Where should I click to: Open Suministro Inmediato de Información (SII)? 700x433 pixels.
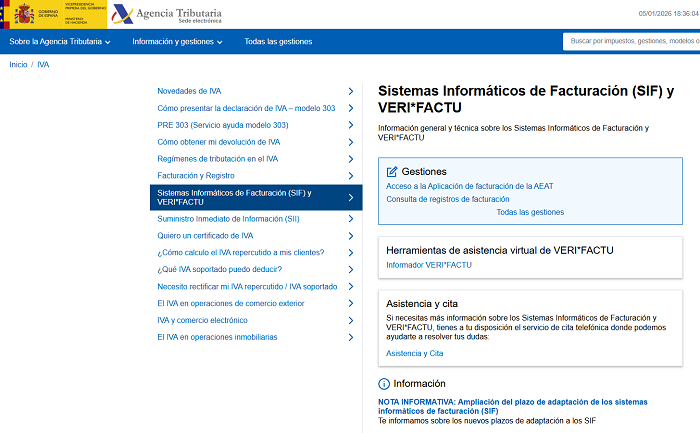228,219
